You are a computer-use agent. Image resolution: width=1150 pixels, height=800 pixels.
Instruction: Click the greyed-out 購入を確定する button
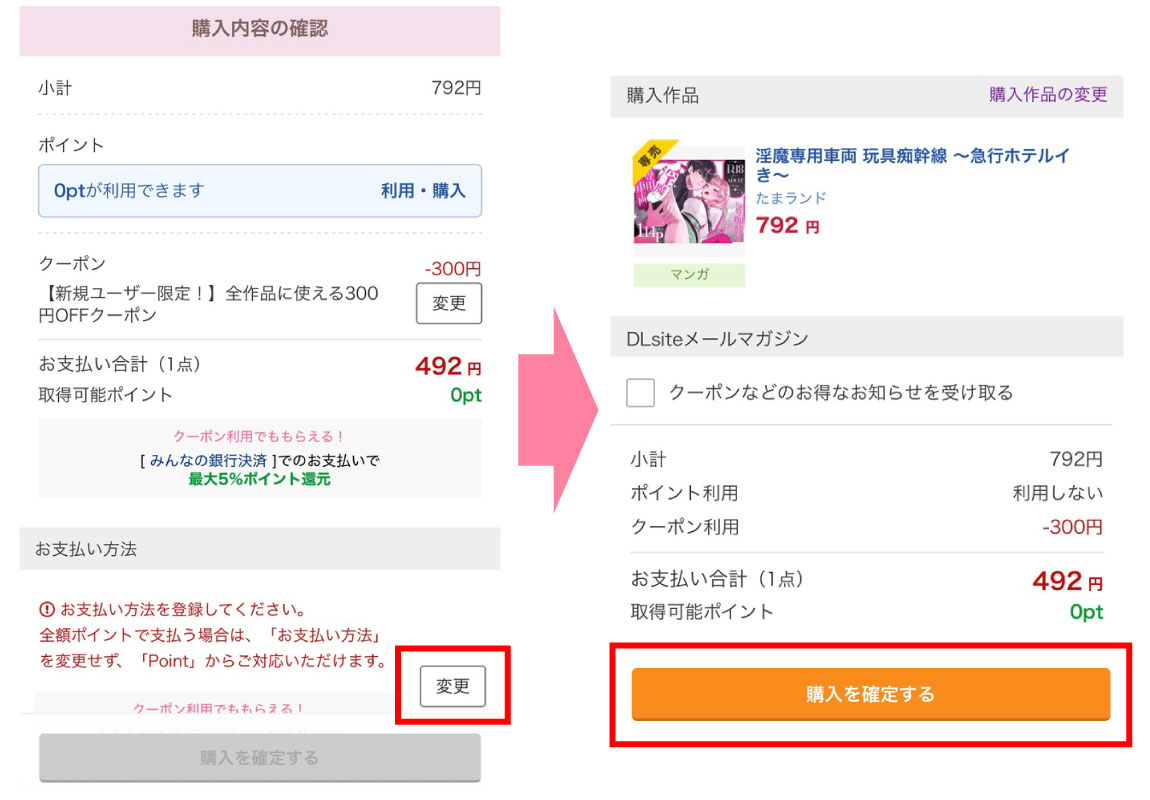coord(260,757)
